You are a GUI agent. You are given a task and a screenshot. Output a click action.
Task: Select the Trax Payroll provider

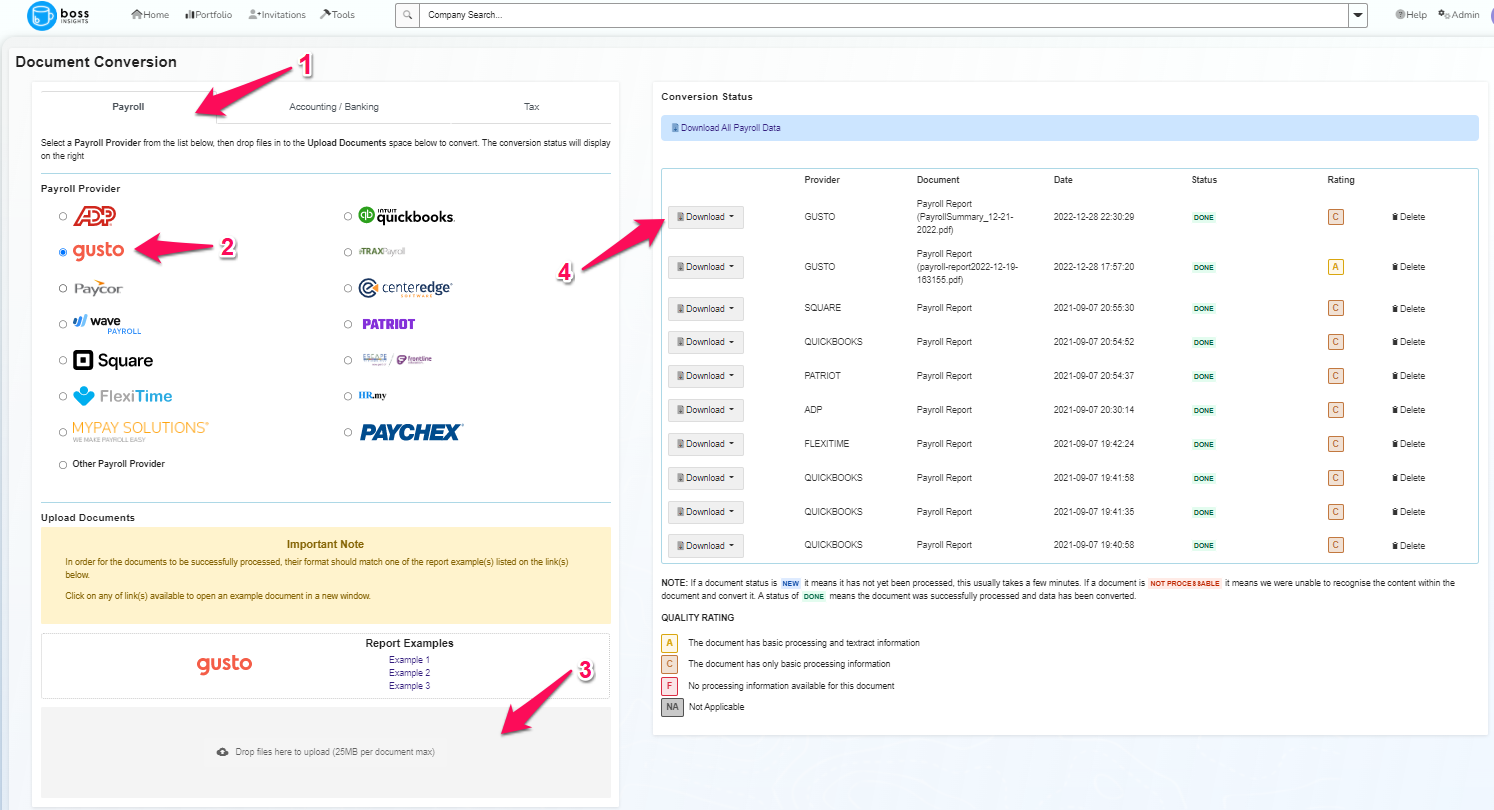pos(348,252)
